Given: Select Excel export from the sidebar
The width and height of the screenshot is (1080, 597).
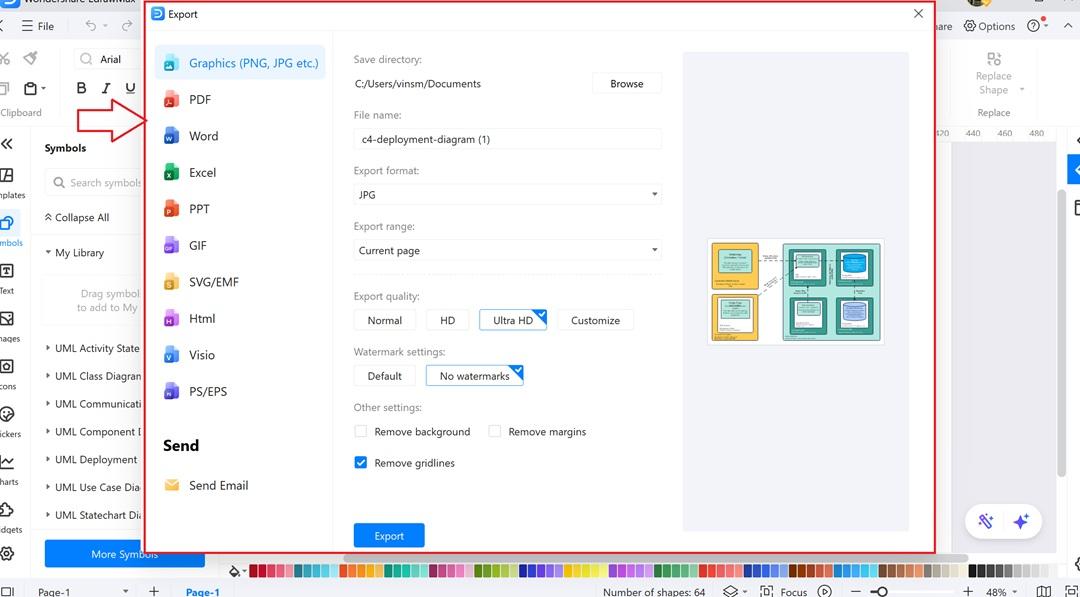Looking at the screenshot, I should (201, 172).
